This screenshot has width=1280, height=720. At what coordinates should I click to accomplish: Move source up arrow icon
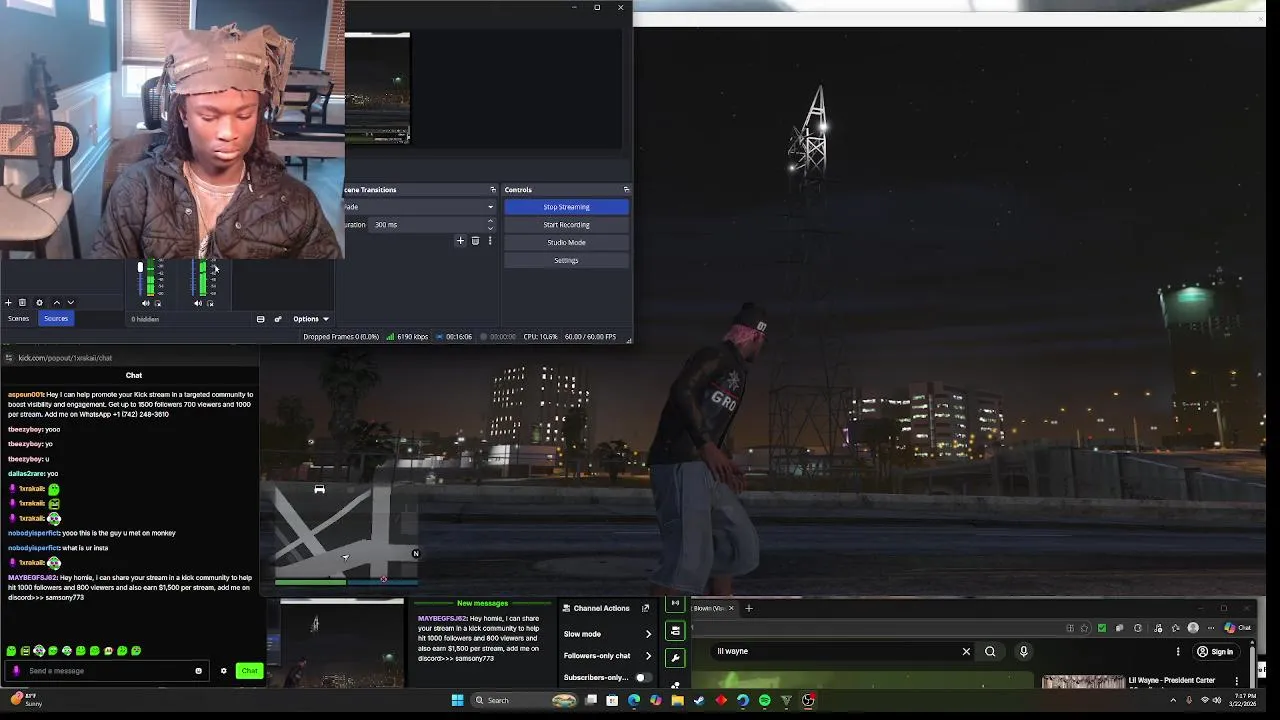56,302
